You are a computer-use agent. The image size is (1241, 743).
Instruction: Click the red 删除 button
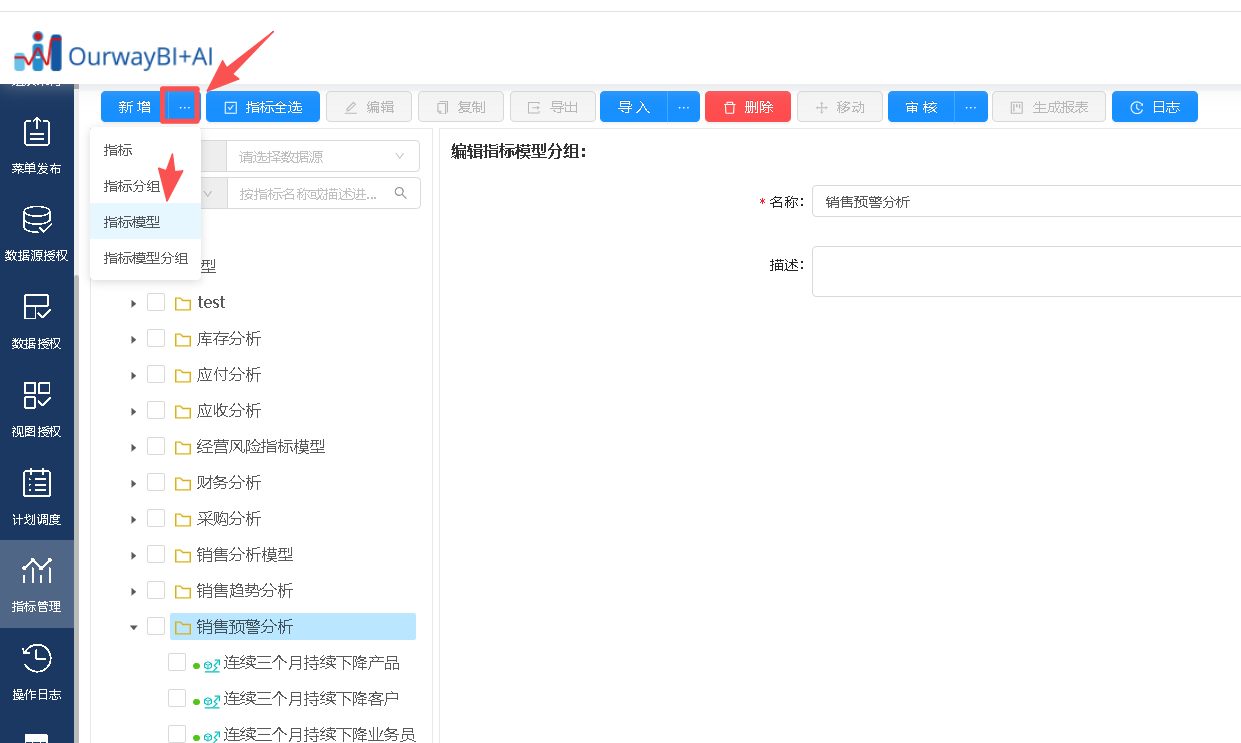tap(747, 107)
